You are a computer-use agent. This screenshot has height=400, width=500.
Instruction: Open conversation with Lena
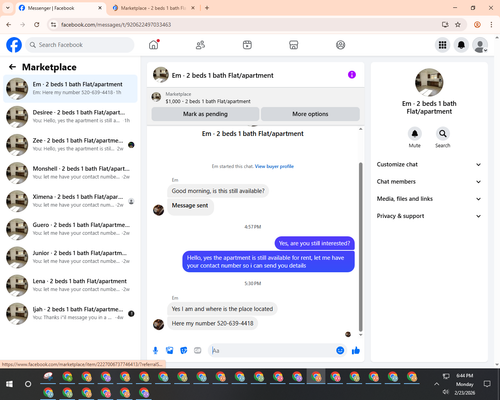click(70, 286)
